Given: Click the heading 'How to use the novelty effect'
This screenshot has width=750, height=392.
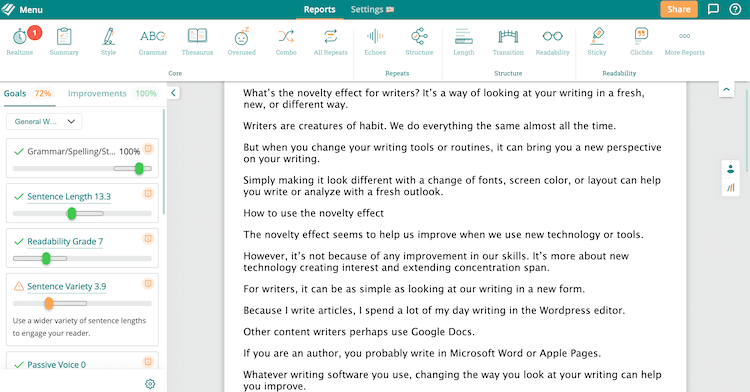Looking at the screenshot, I should click(313, 213).
